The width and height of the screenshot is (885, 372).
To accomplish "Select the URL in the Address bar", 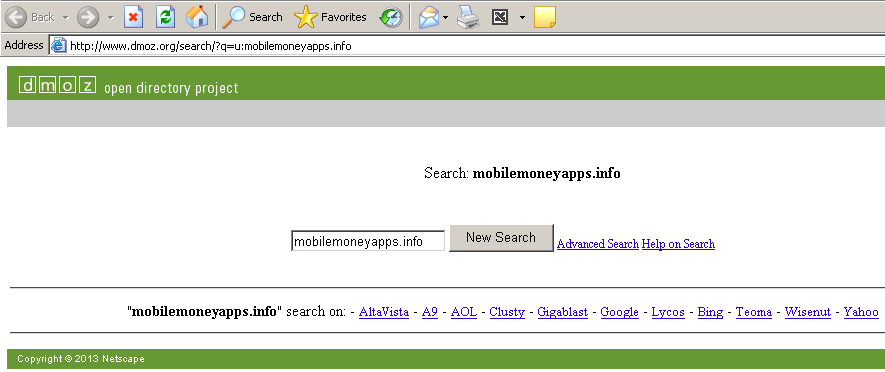I will pos(211,46).
